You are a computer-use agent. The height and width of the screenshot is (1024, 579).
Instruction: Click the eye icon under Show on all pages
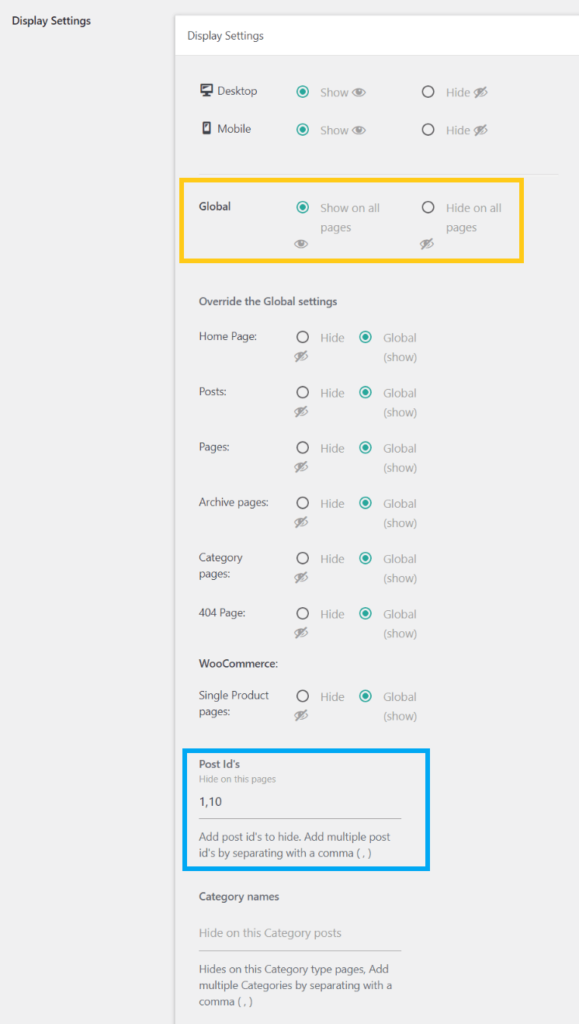pyautogui.click(x=301, y=244)
